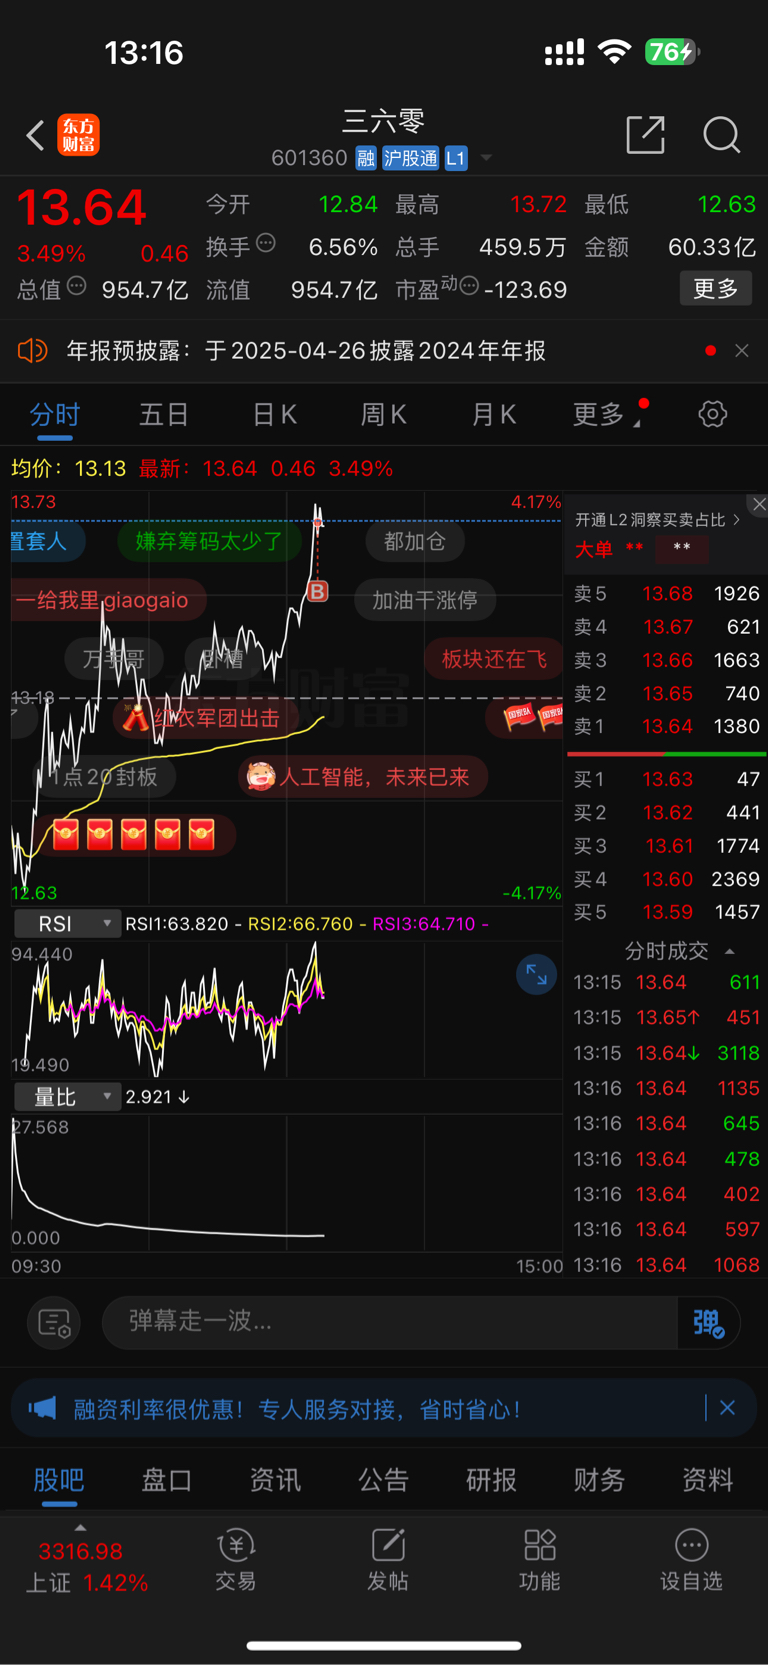The height and width of the screenshot is (1665, 768).
Task: Switch to the 分时 chart tab
Action: (55, 414)
